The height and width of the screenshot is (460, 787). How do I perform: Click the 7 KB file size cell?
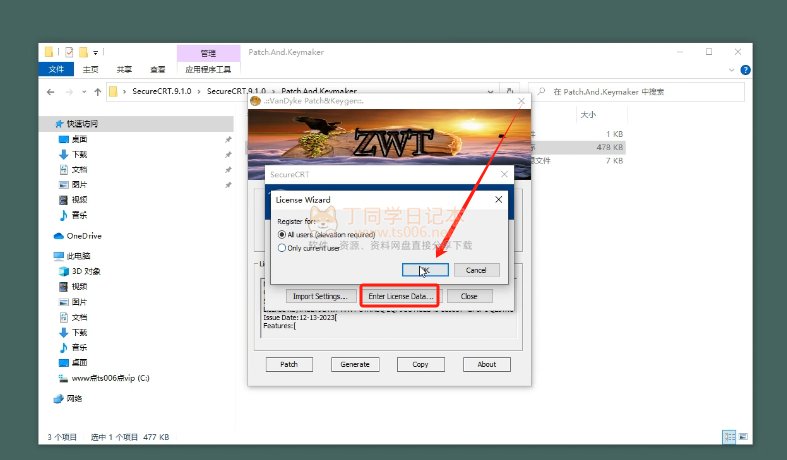click(x=614, y=161)
